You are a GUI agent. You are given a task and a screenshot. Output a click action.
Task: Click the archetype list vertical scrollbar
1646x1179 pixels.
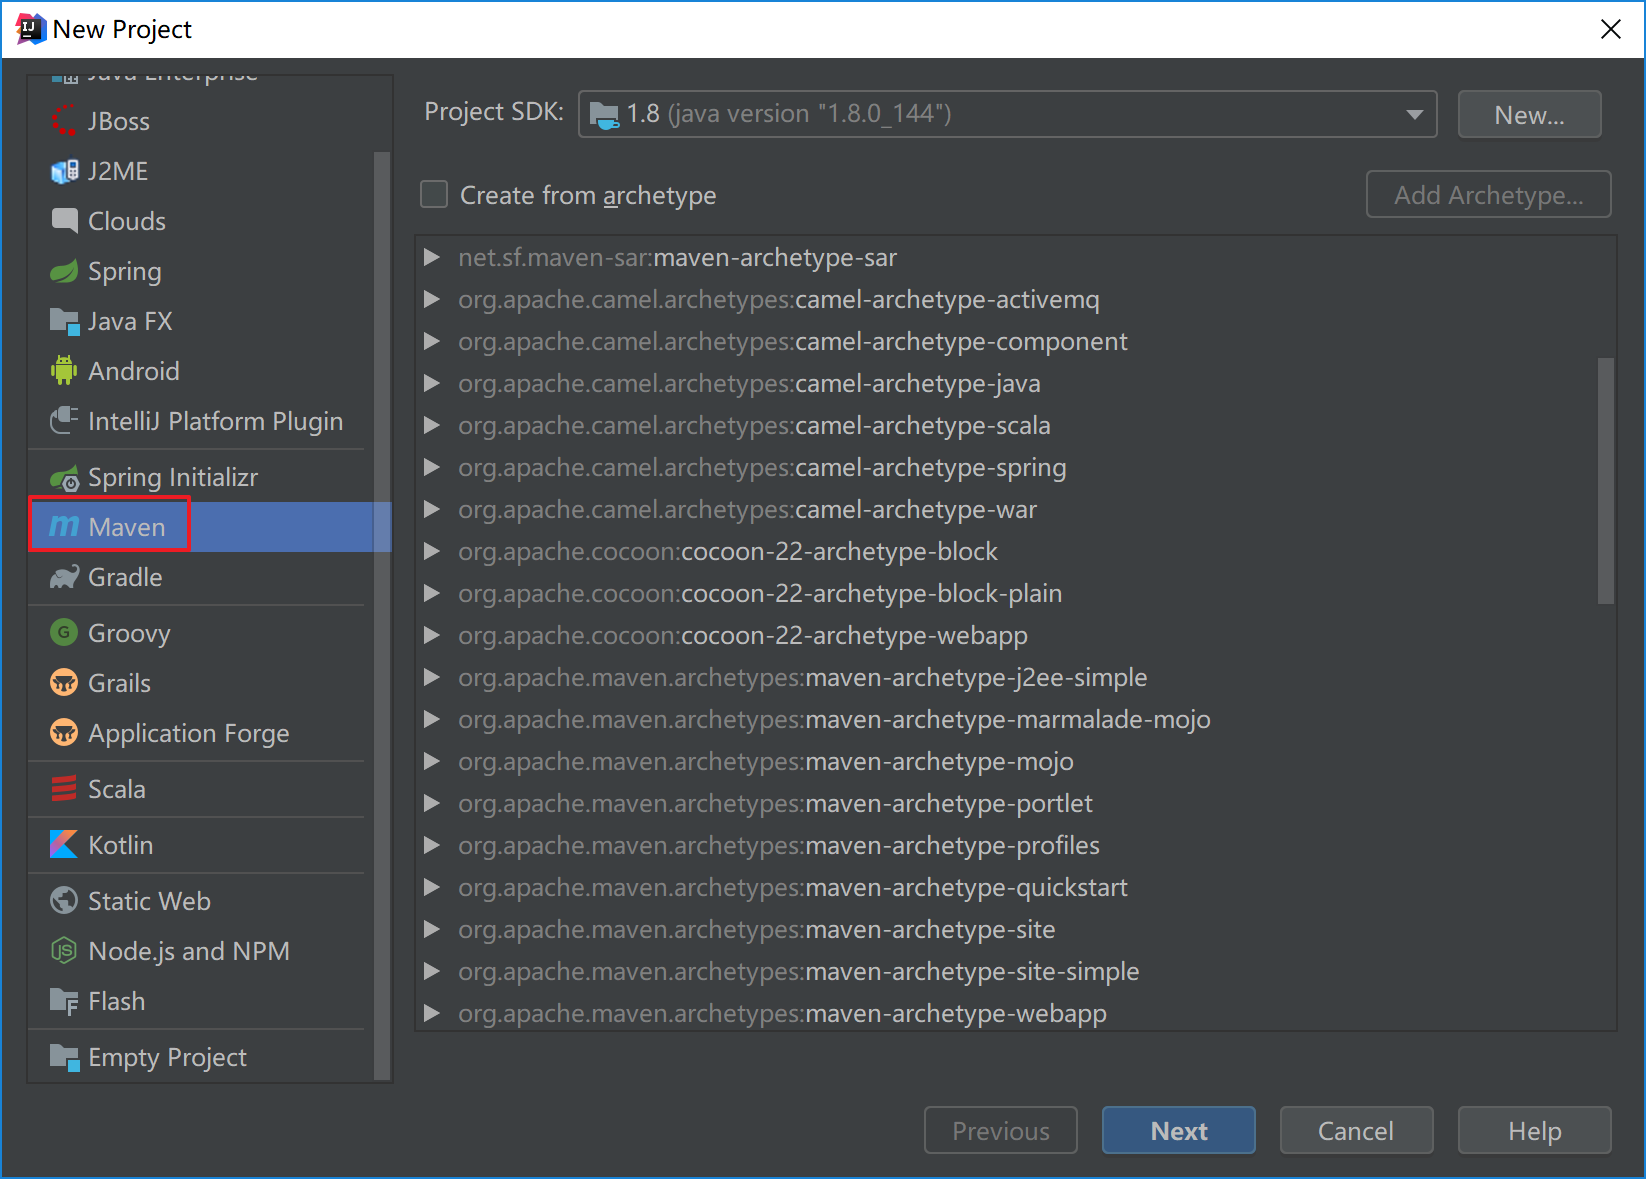click(1606, 481)
